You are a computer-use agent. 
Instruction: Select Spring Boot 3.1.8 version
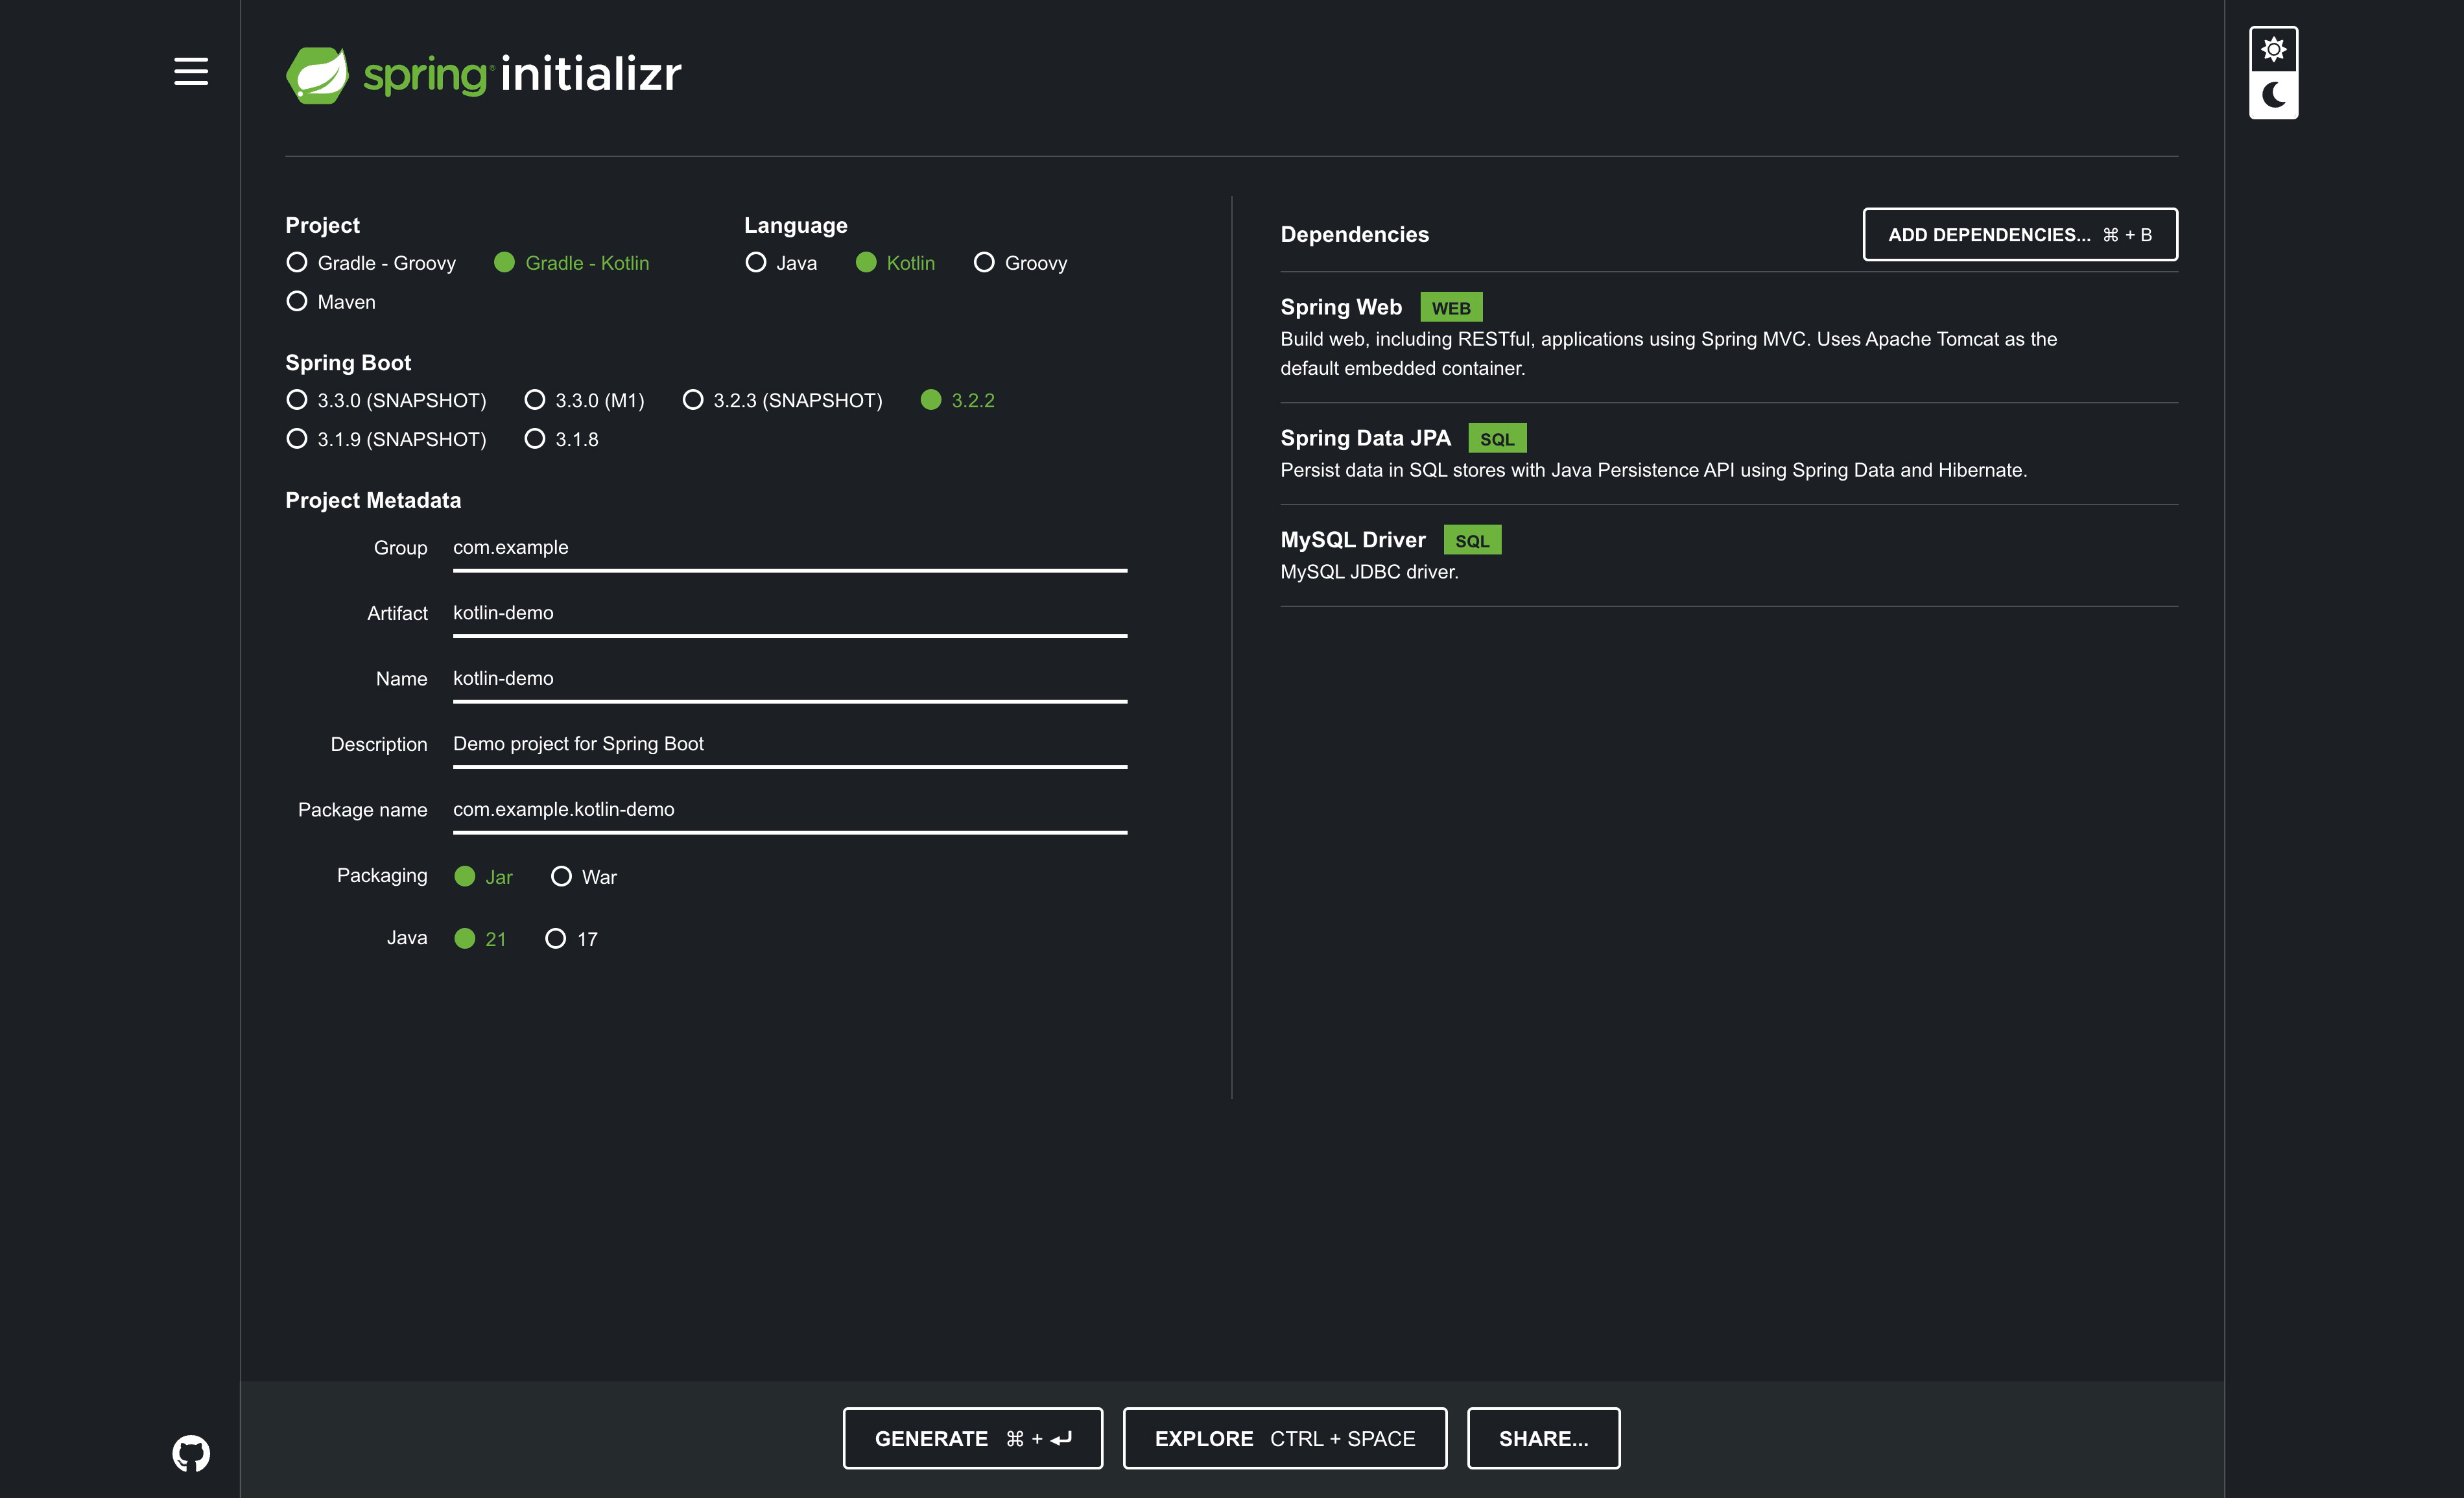pos(535,439)
